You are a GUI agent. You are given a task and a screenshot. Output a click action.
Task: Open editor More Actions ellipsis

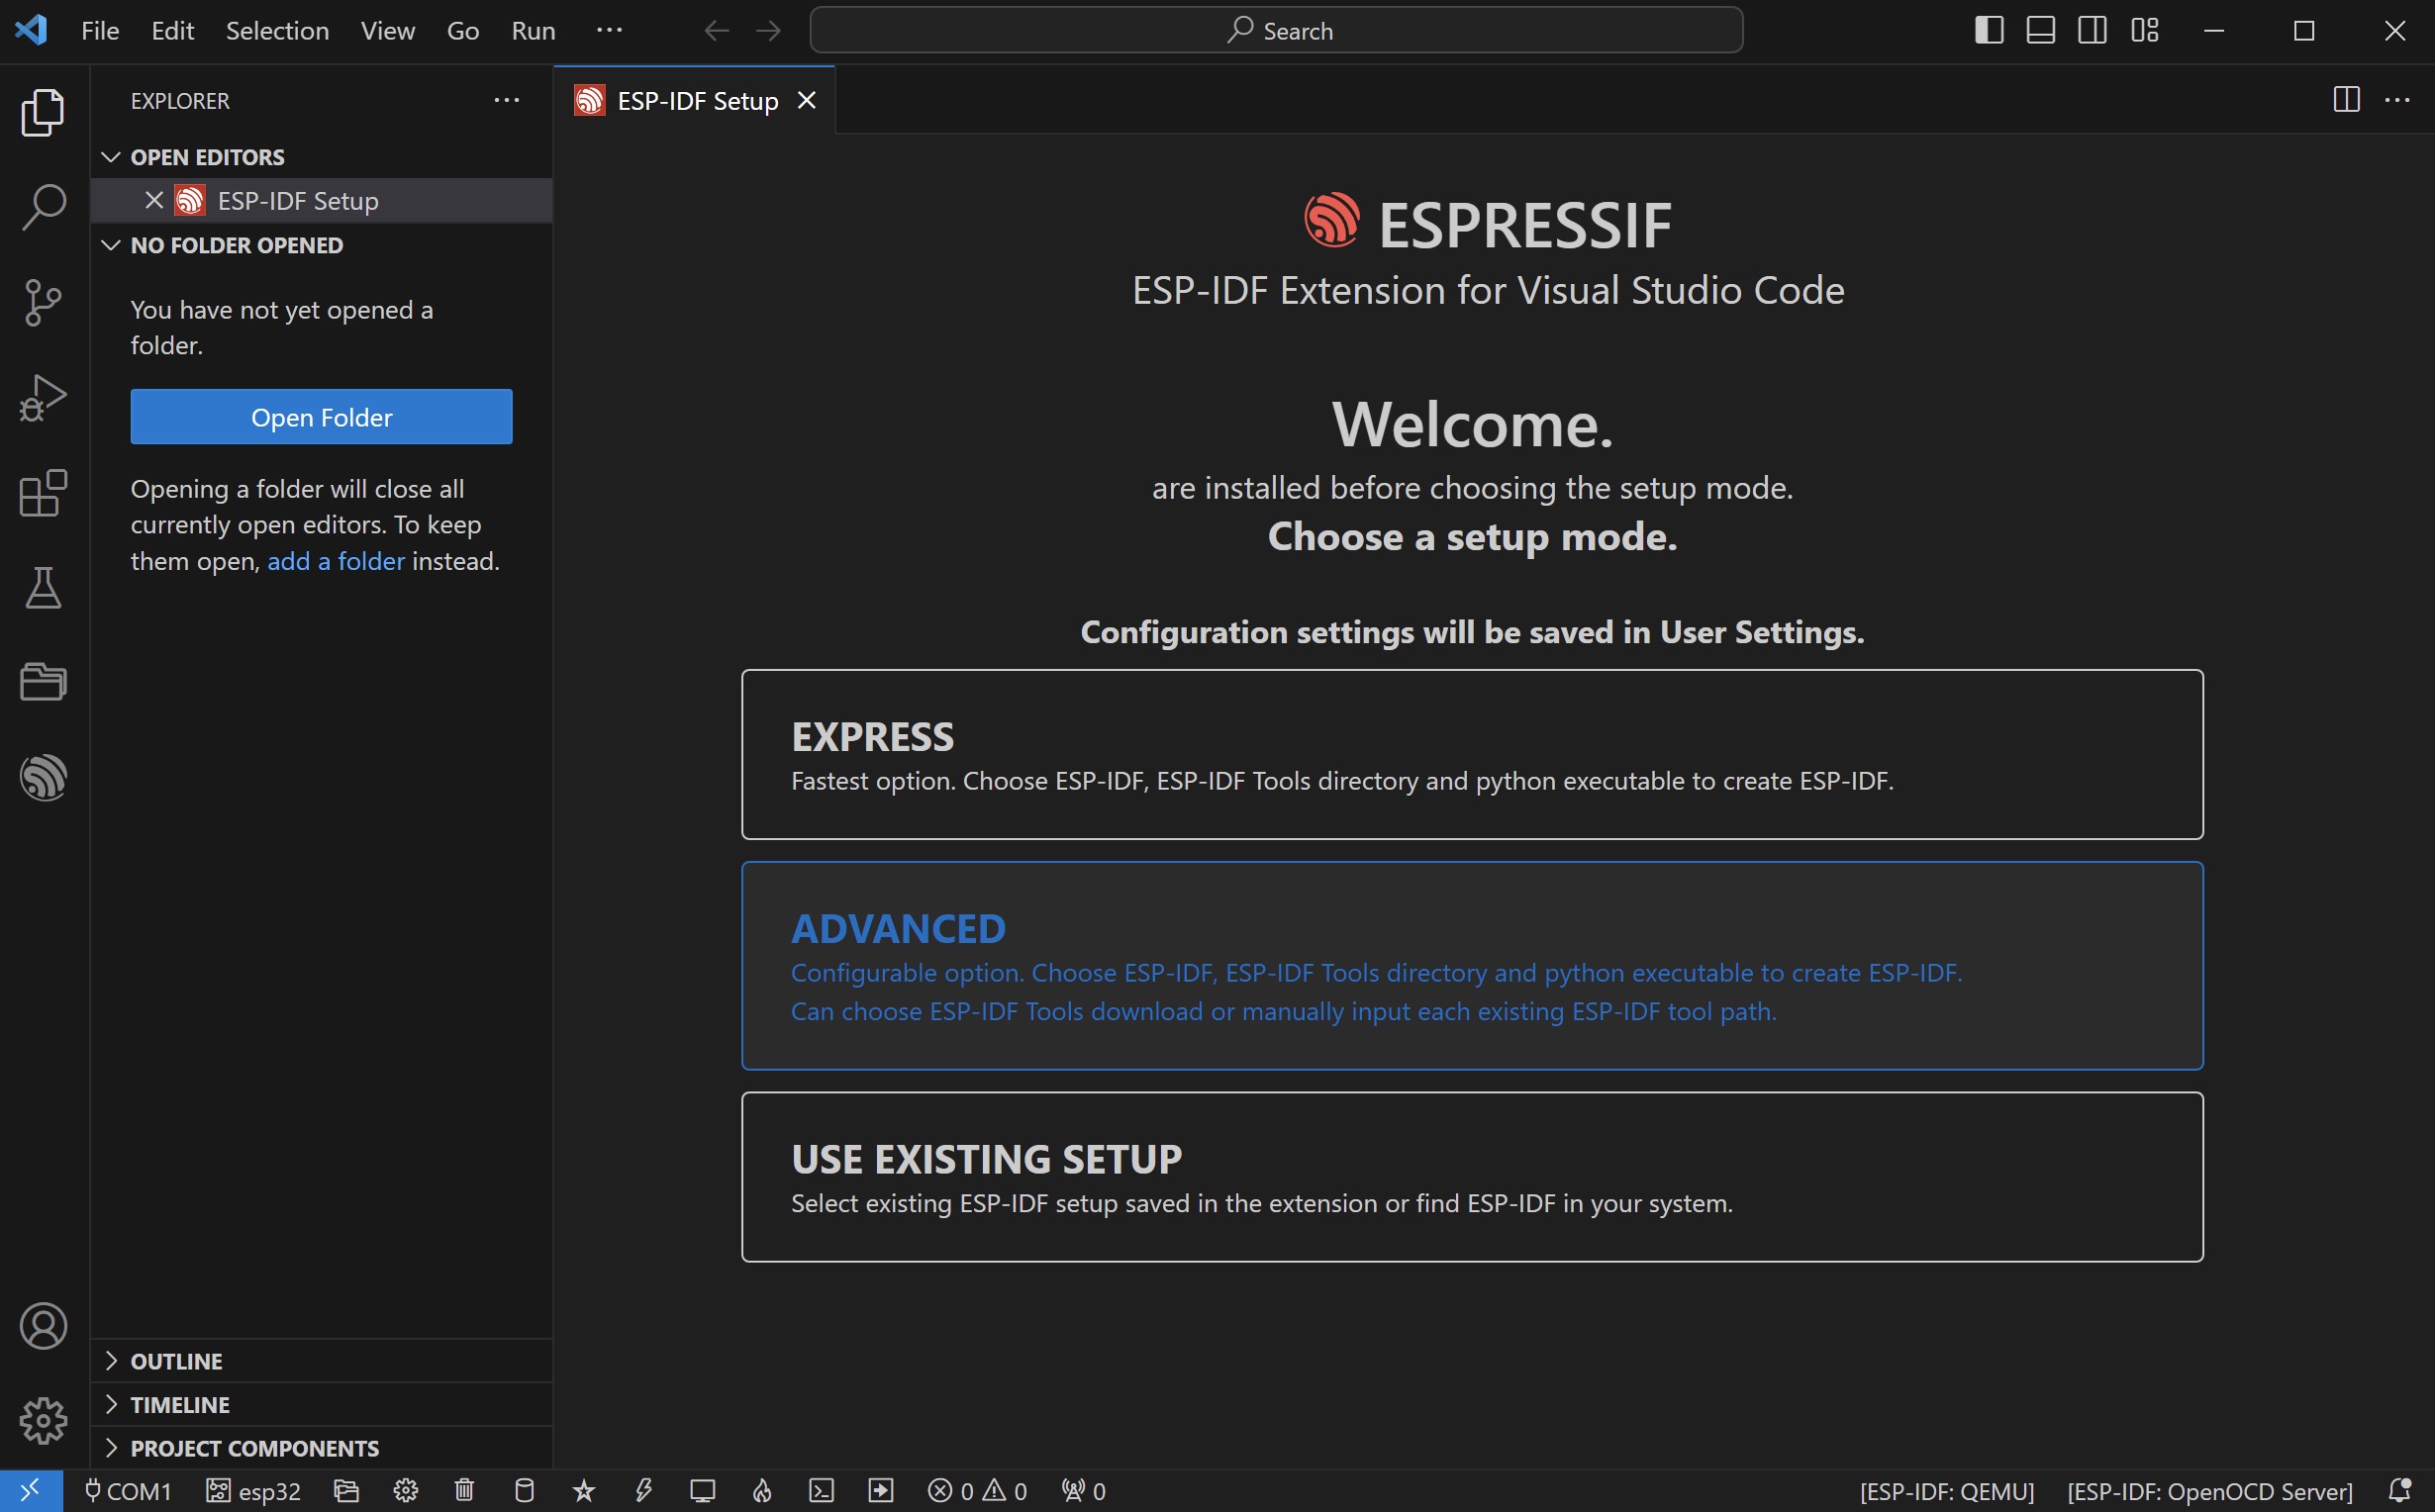pos(2398,100)
